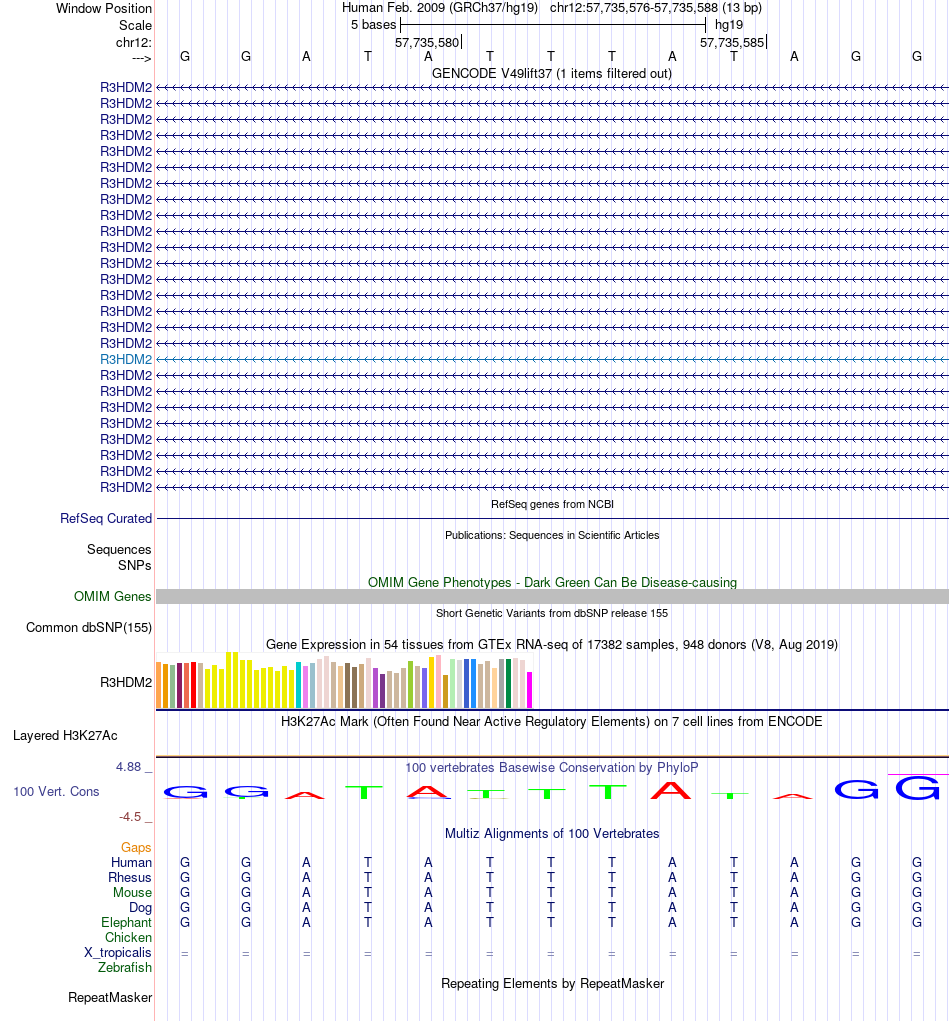Open the GENCODE V49lift37 track title
950x1021 pixels.
pos(552,73)
